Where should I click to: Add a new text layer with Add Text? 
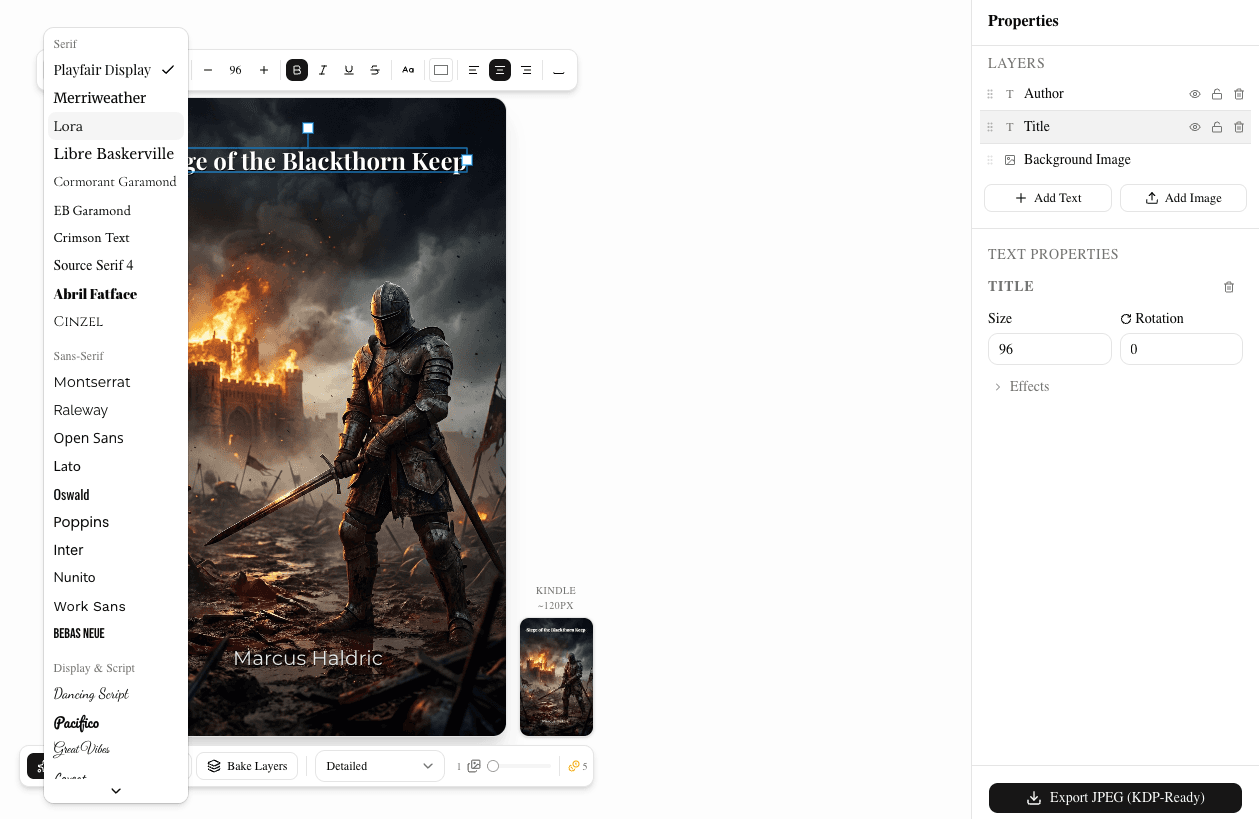1047,197
